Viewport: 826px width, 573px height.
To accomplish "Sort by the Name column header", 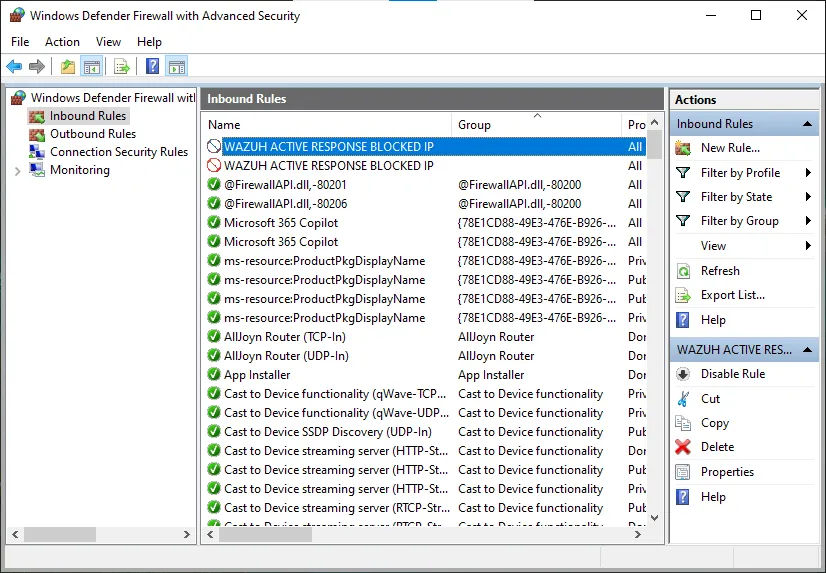I will pos(327,125).
